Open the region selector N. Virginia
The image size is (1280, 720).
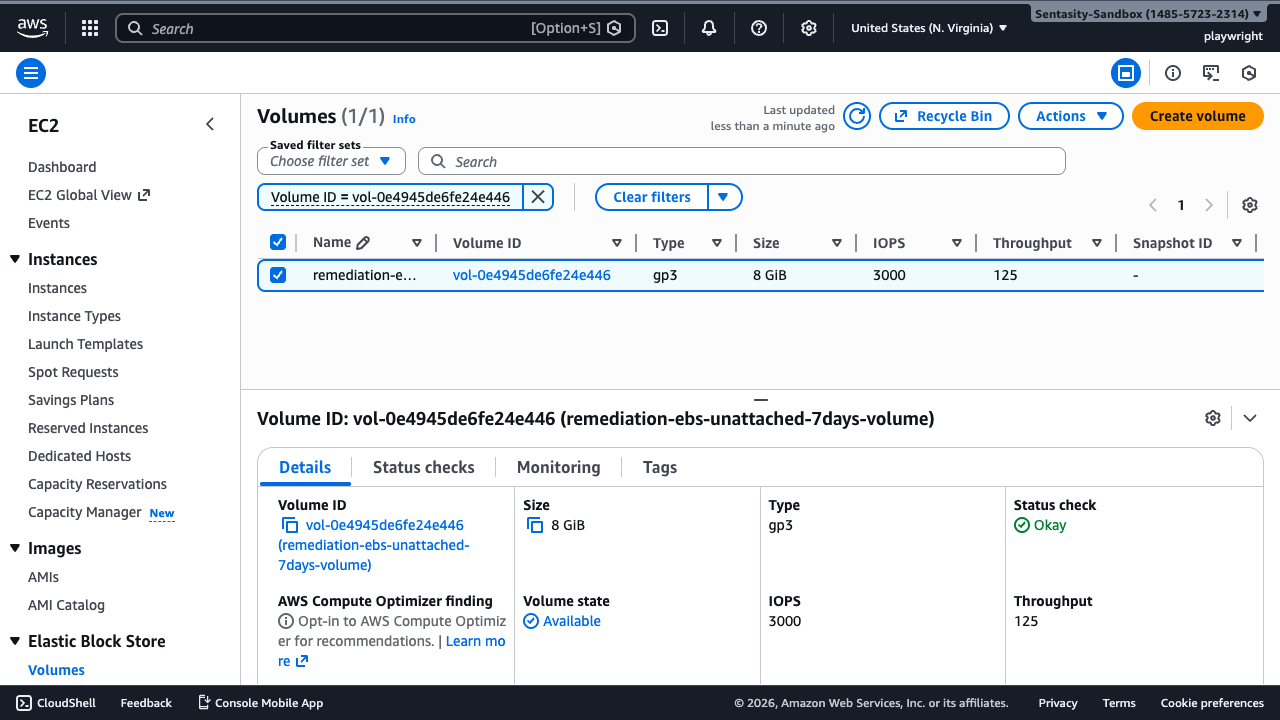tap(928, 28)
